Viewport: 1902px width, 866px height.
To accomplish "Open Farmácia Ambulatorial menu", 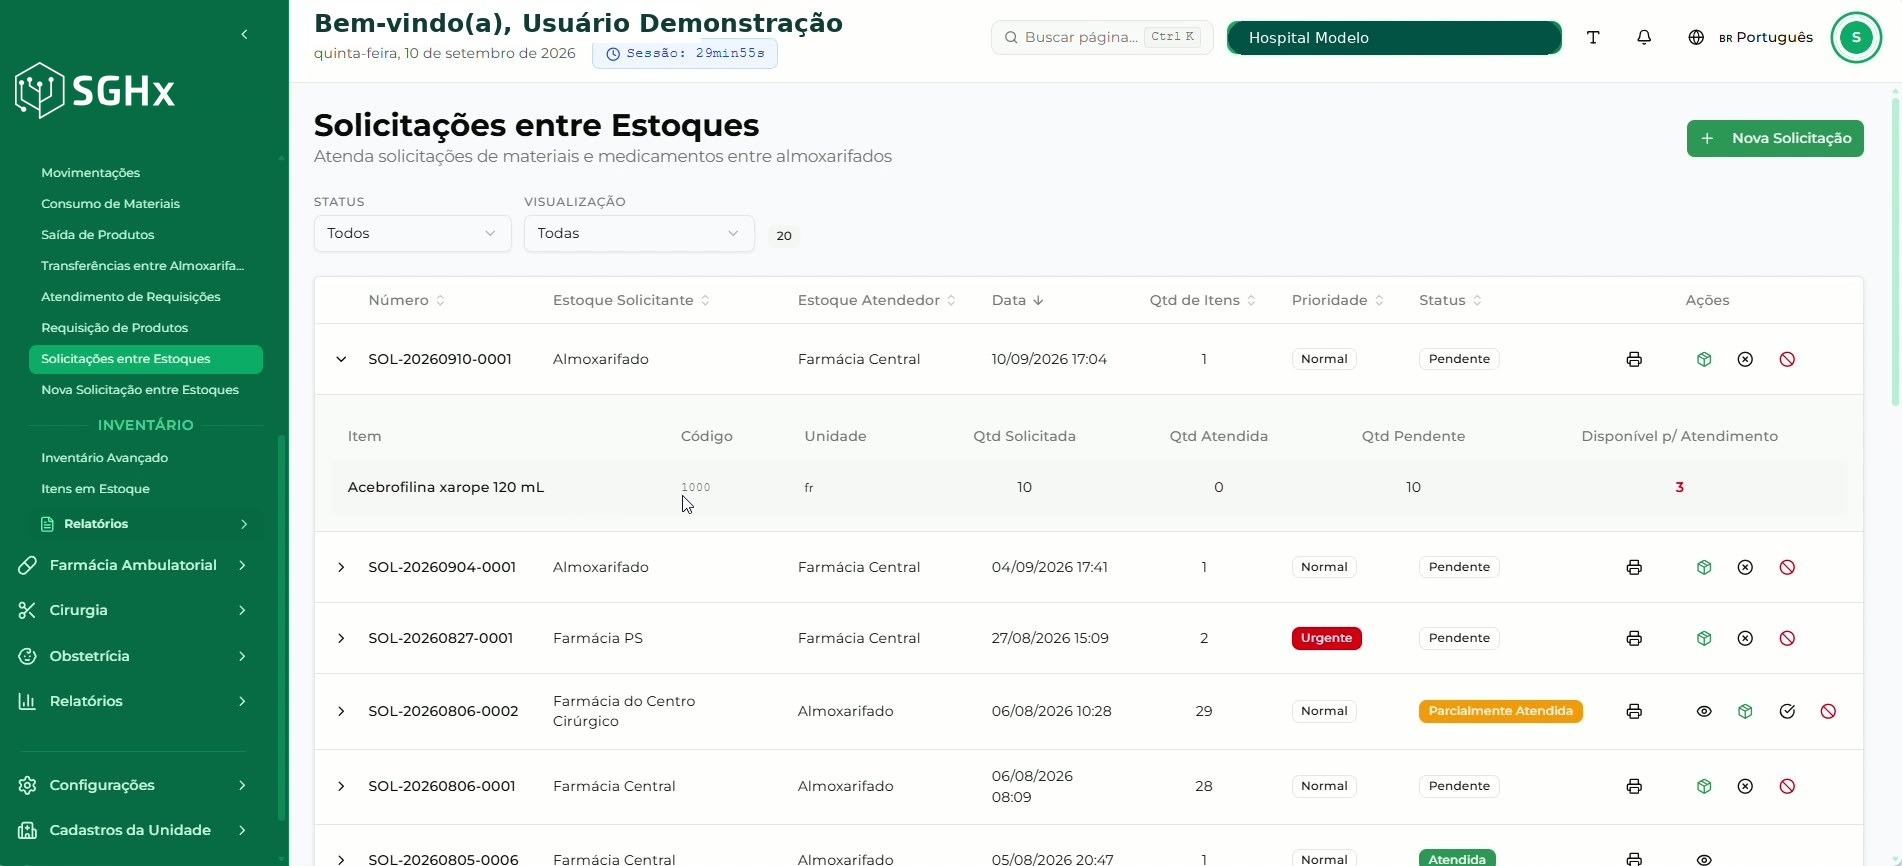I will [134, 565].
